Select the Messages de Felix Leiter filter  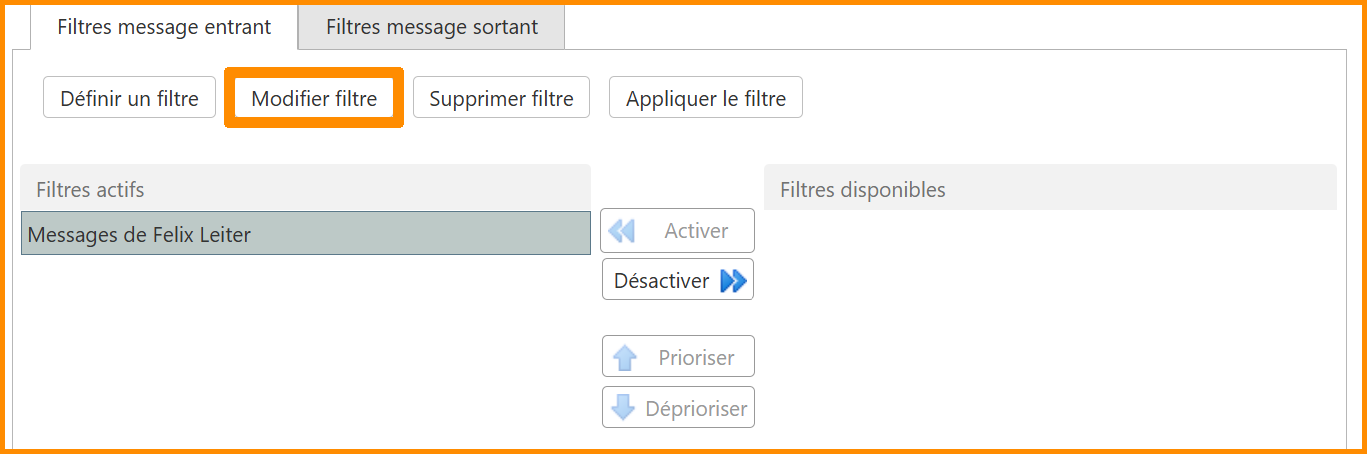(305, 234)
